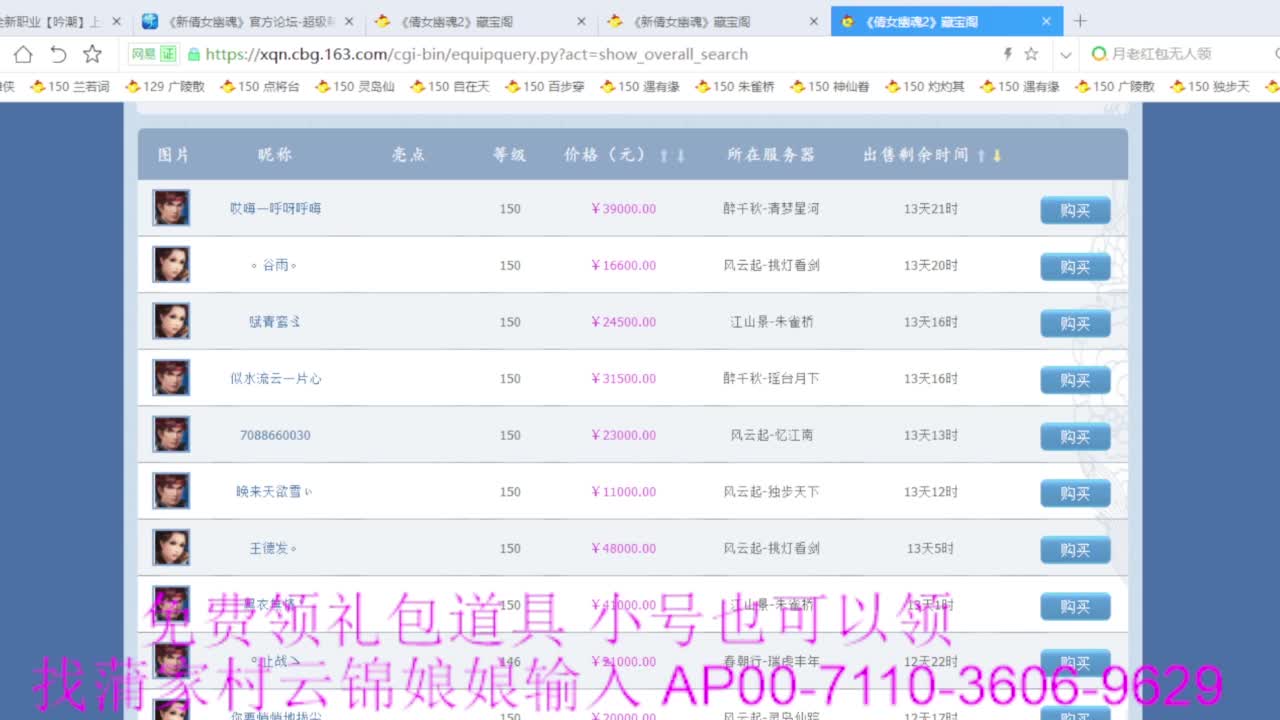Click the home icon in the browser toolbar

point(24,55)
